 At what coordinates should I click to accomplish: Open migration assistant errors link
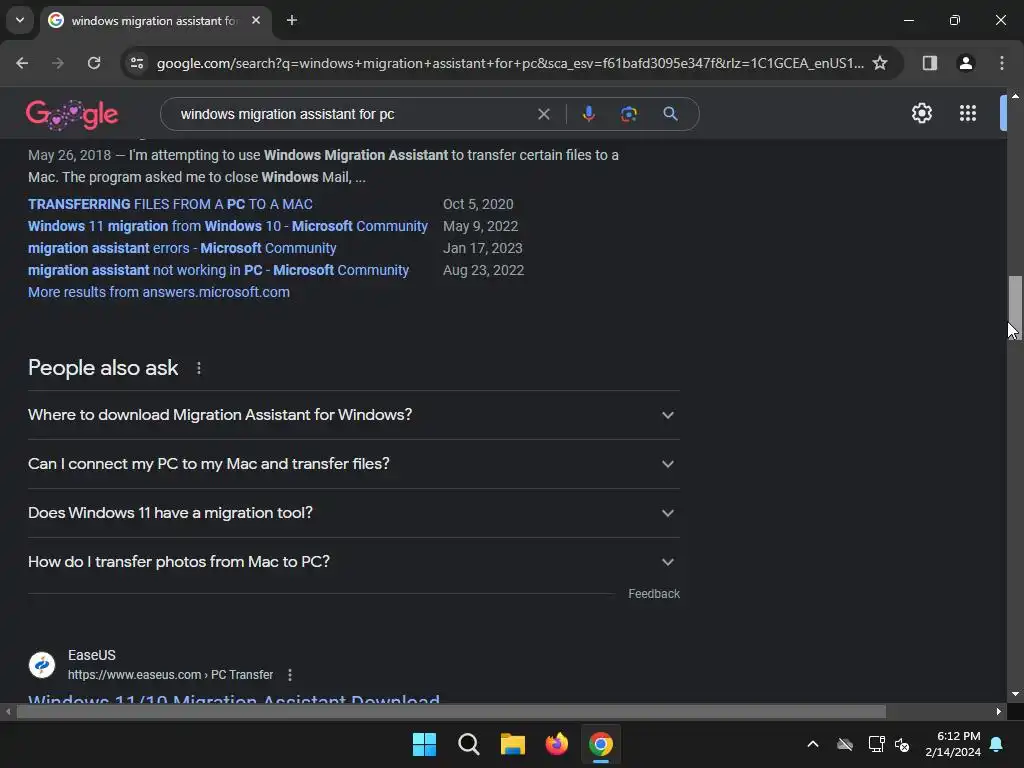point(182,248)
